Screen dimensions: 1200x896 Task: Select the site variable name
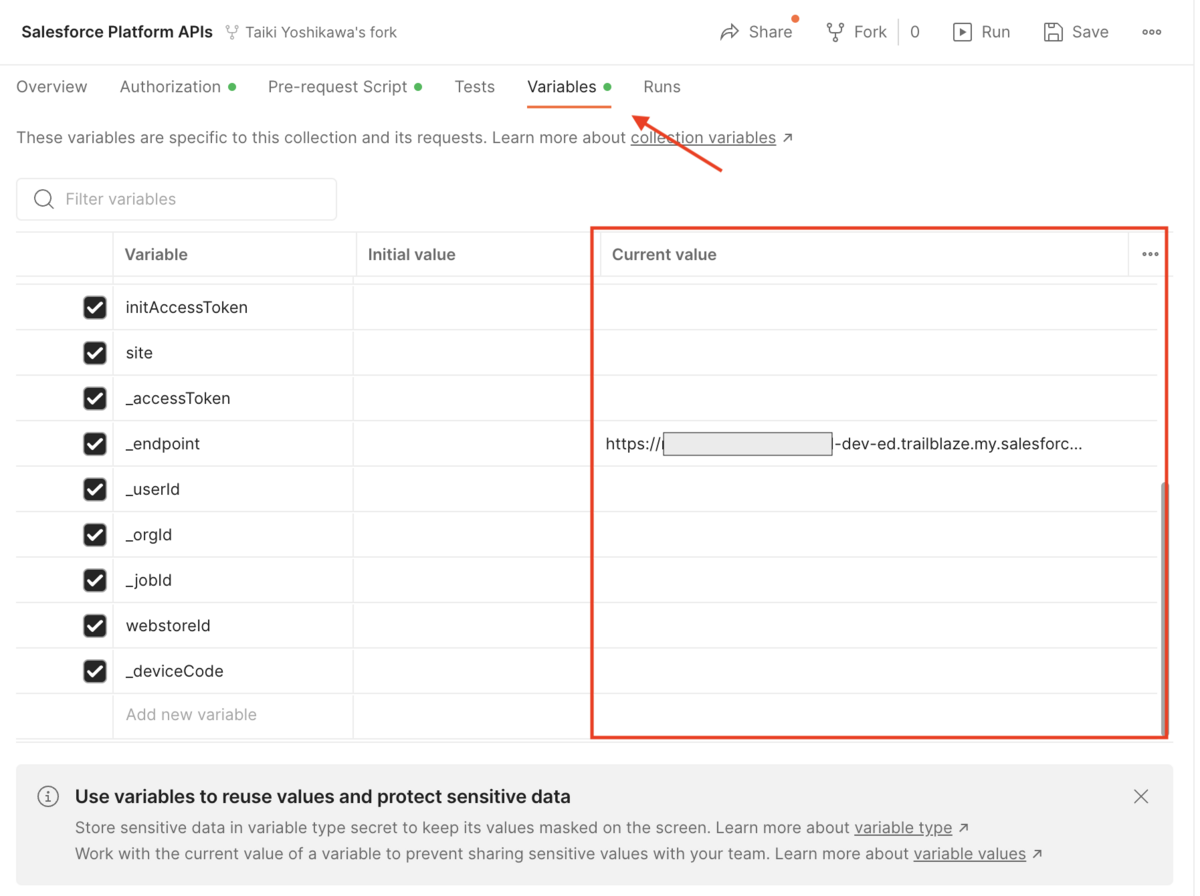pos(139,353)
